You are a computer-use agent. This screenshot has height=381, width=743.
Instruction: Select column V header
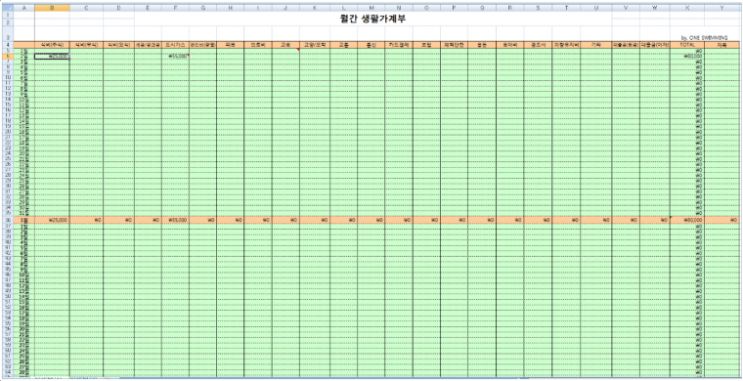[x=625, y=8]
